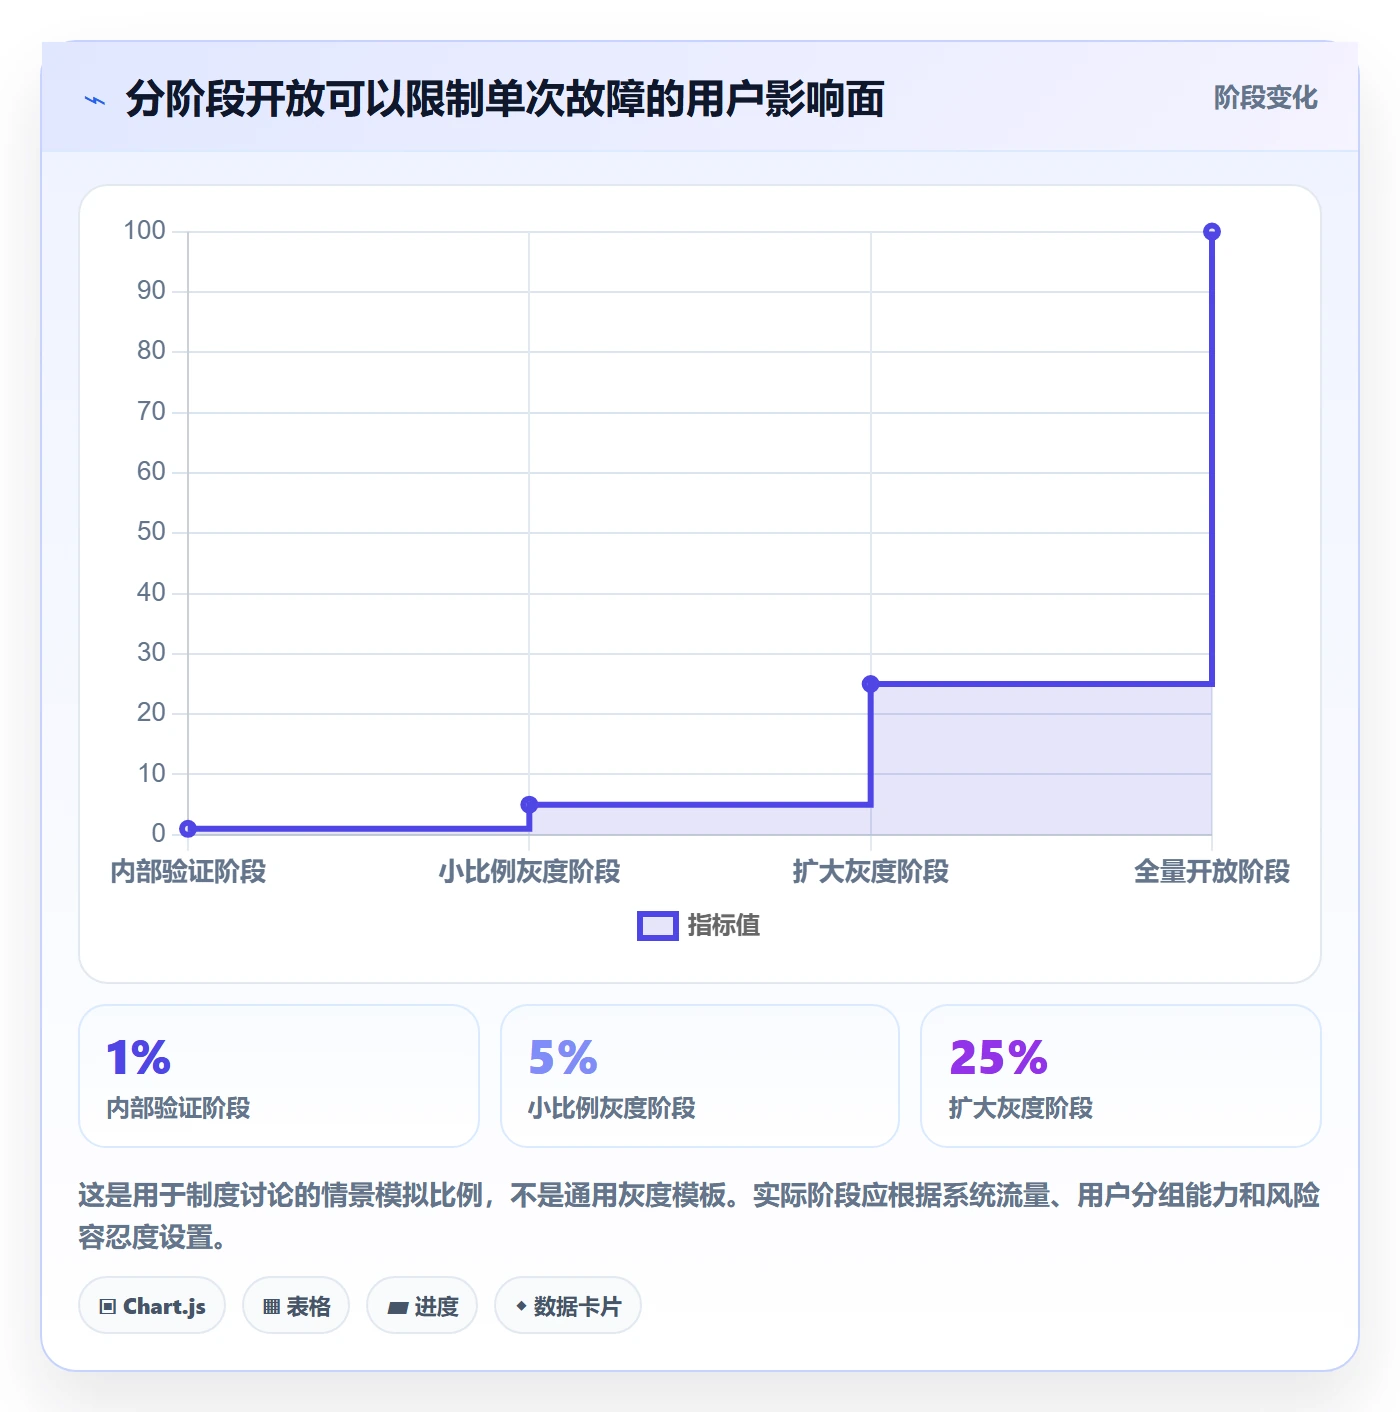The height and width of the screenshot is (1412, 1400).
Task: Click the 进度 tag chip
Action: tap(422, 1306)
